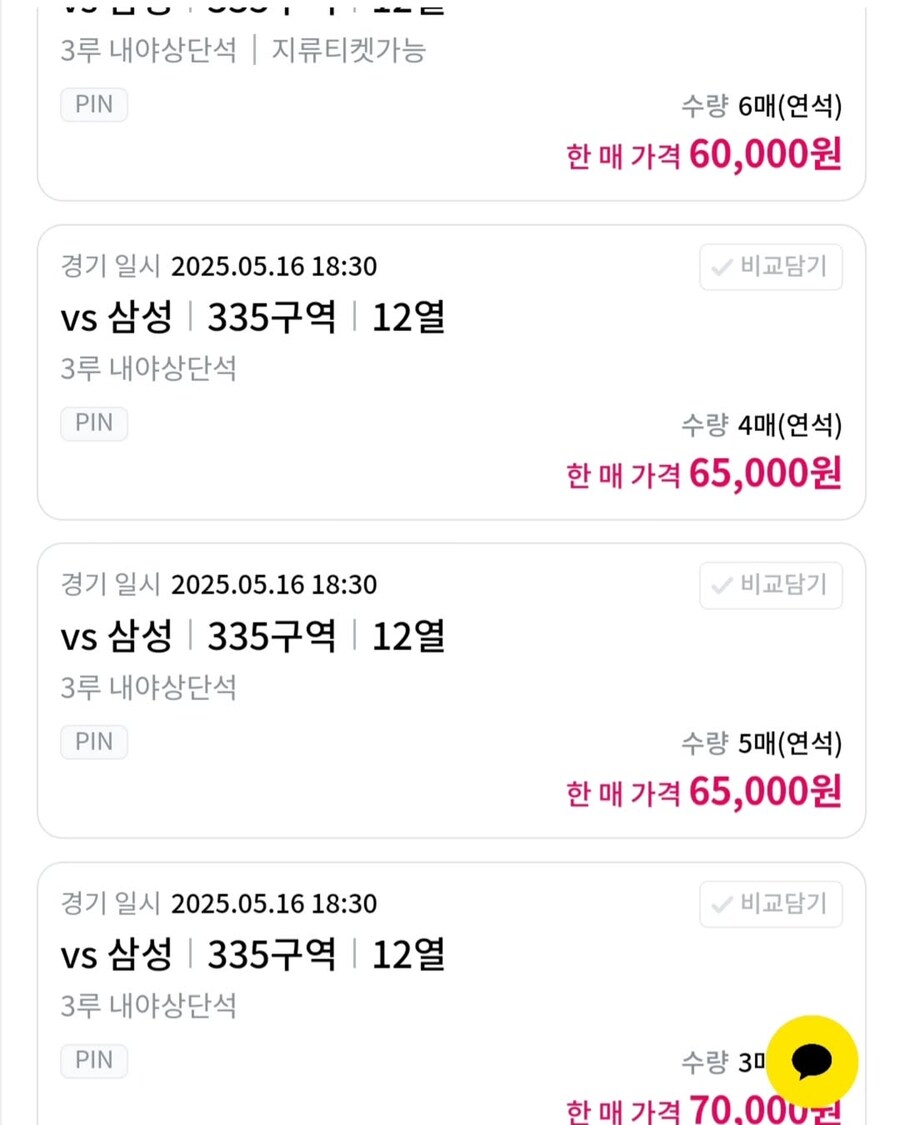Click the 수량 6매(연석) quantity text
The width and height of the screenshot is (900, 1125).
[x=761, y=106]
